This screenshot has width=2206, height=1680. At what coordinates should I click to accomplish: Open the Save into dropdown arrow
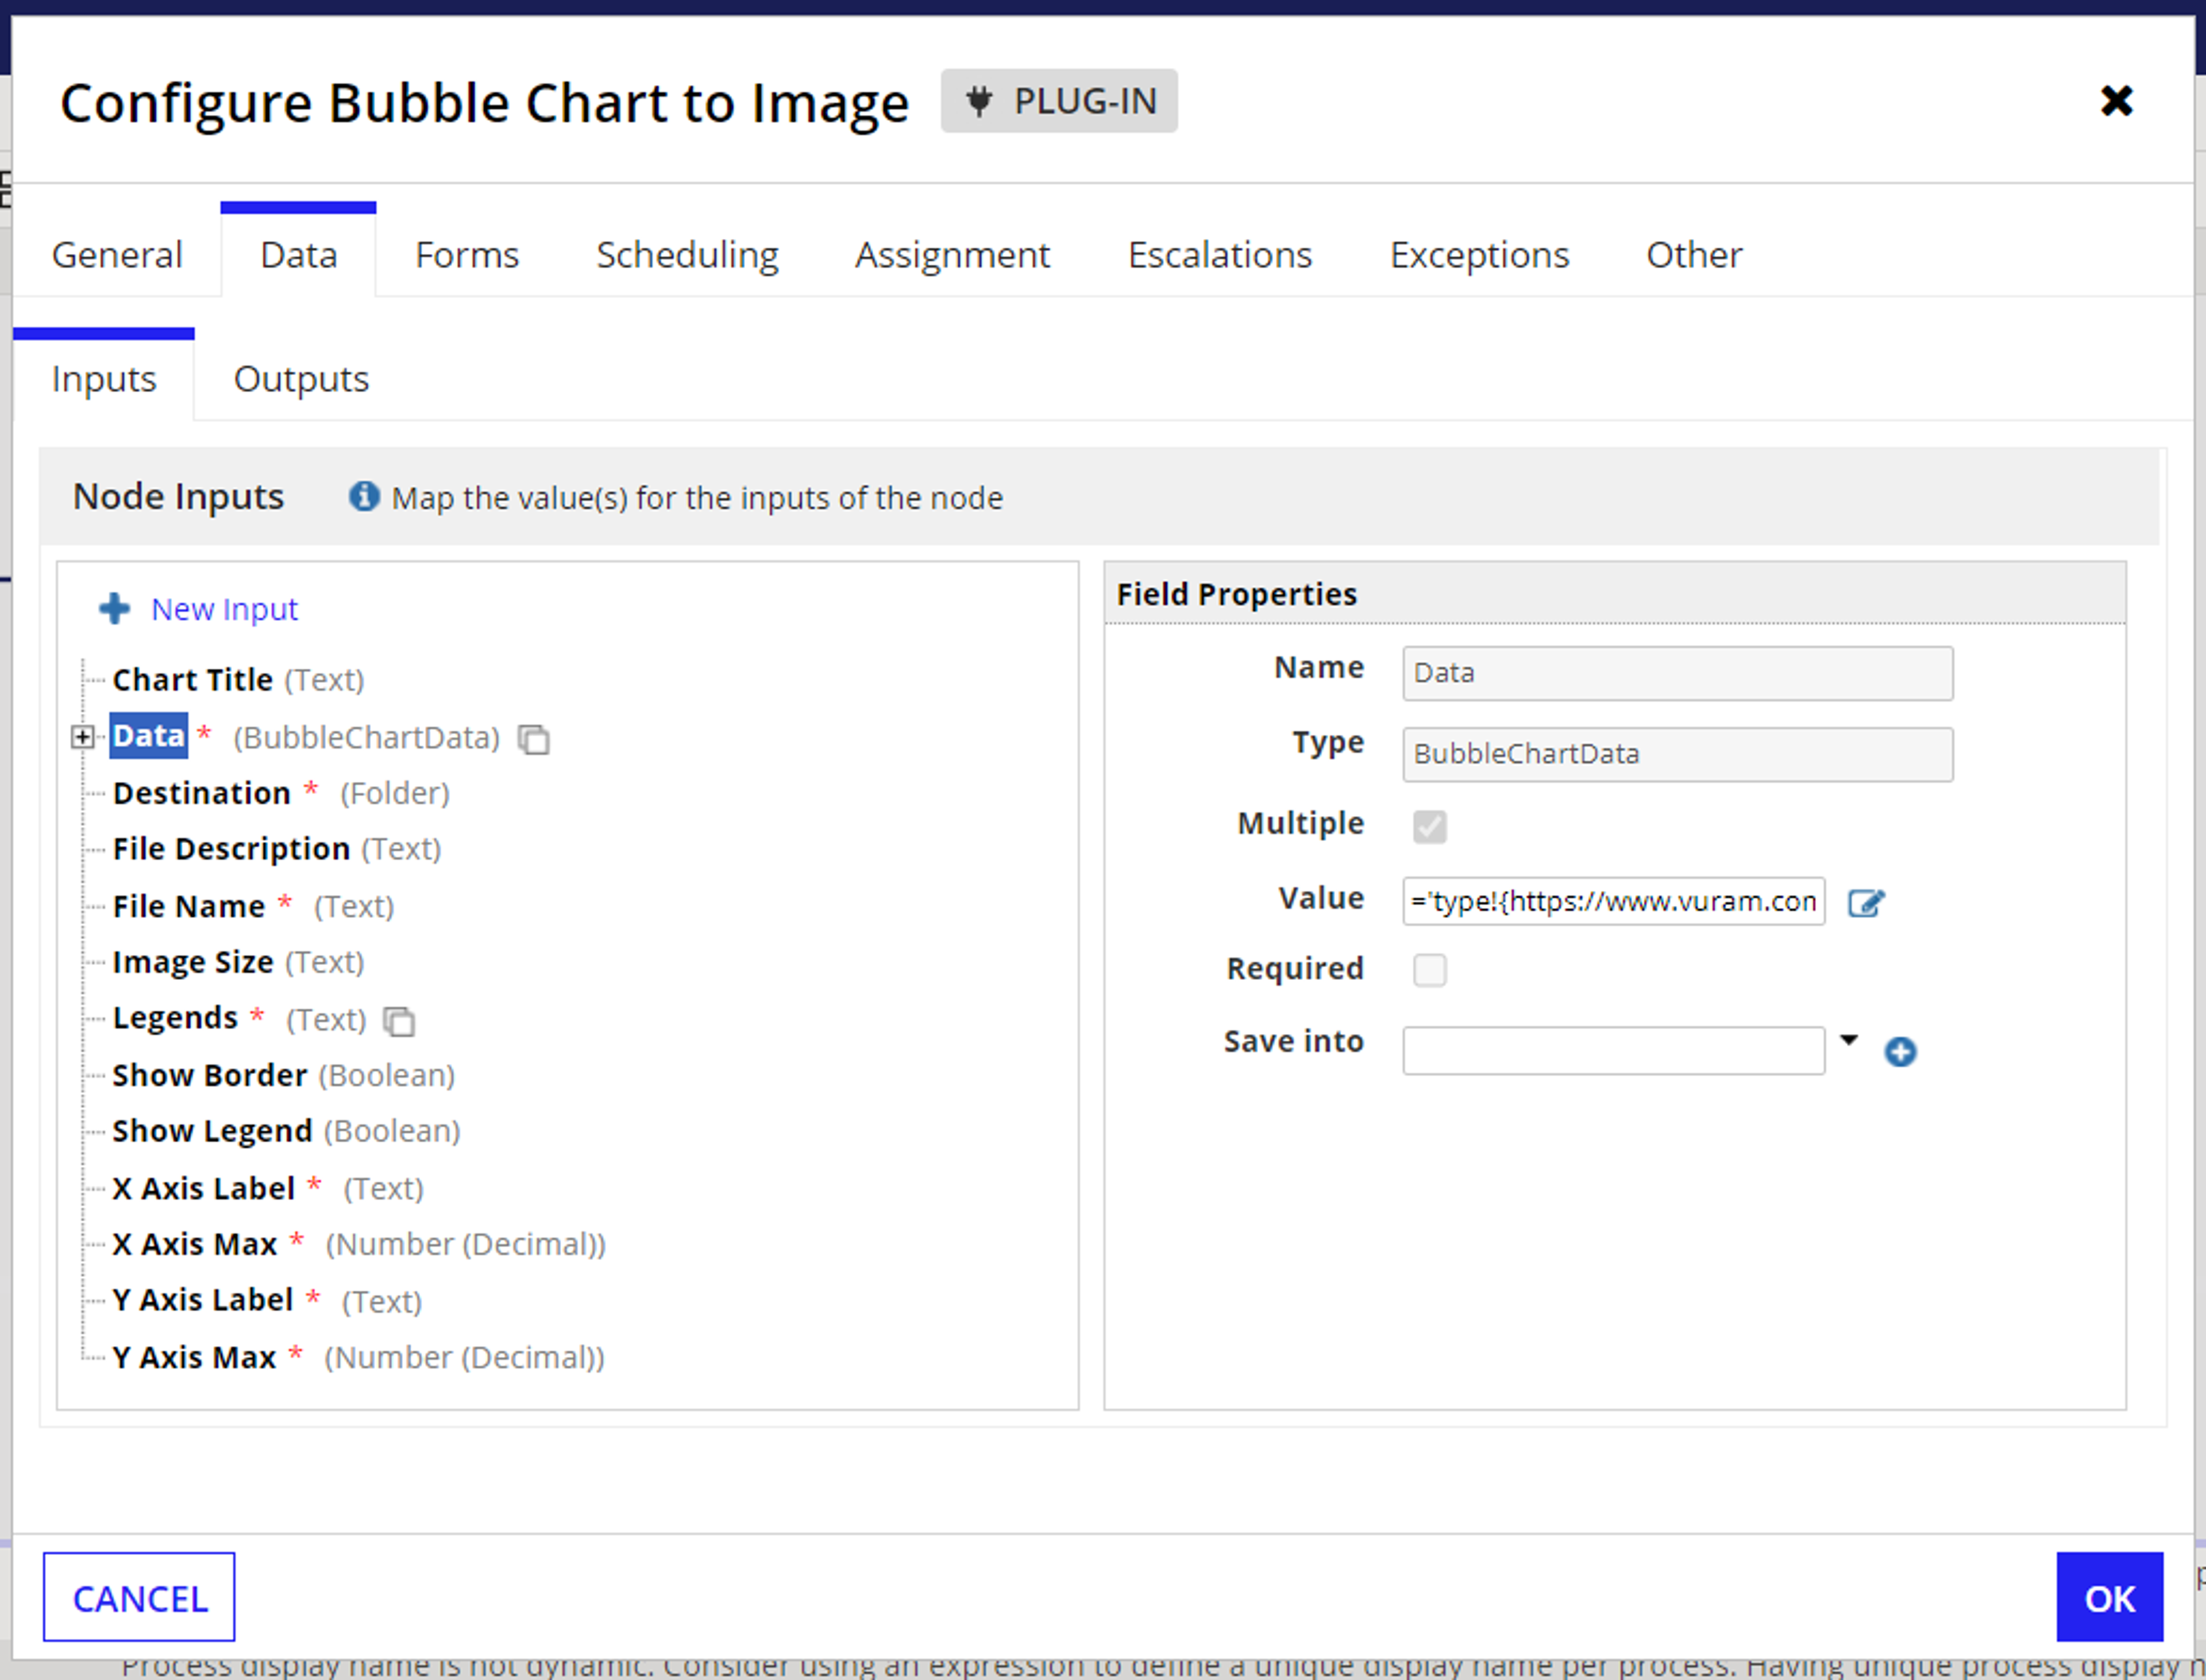(1849, 1040)
